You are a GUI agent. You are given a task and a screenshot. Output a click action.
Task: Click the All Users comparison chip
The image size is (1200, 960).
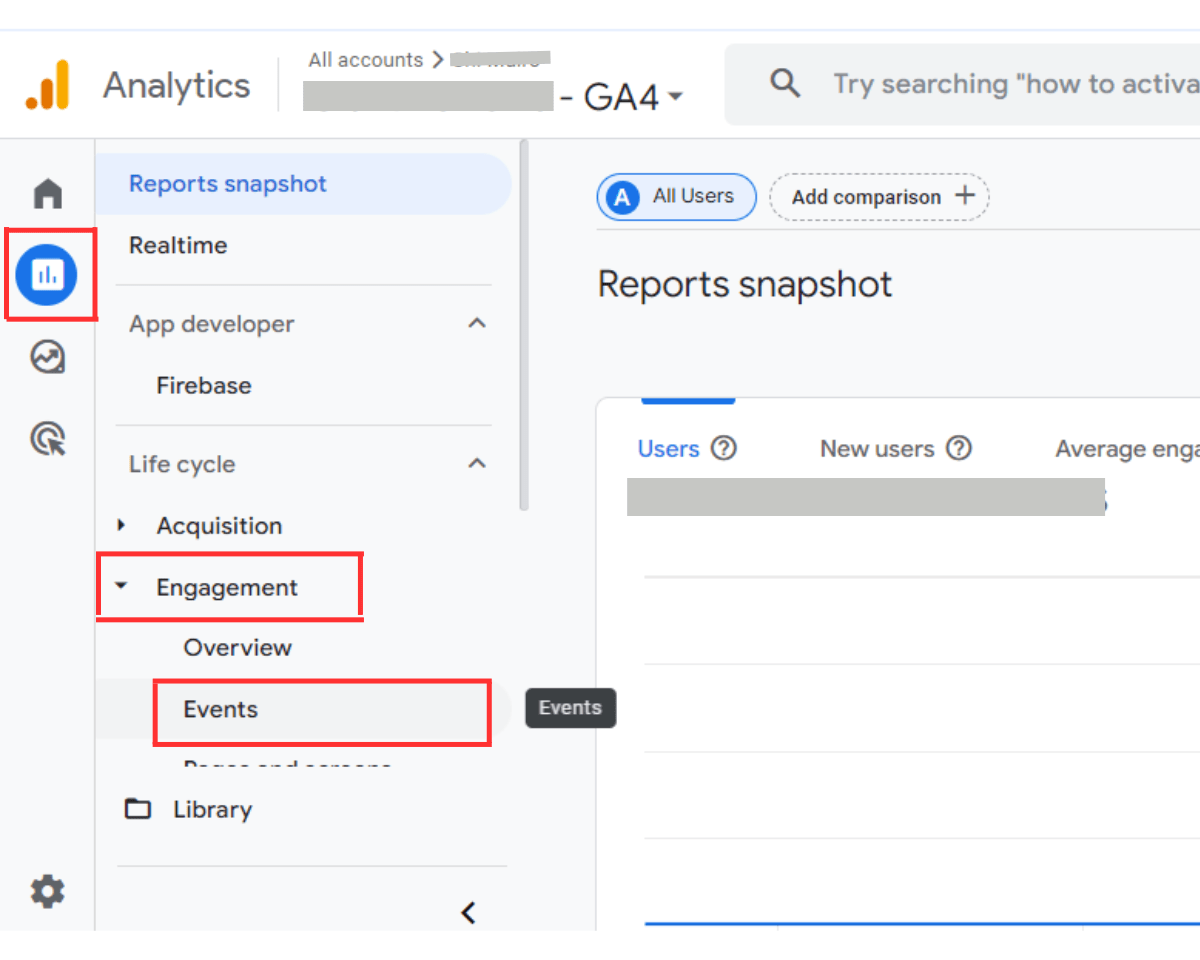coord(676,197)
